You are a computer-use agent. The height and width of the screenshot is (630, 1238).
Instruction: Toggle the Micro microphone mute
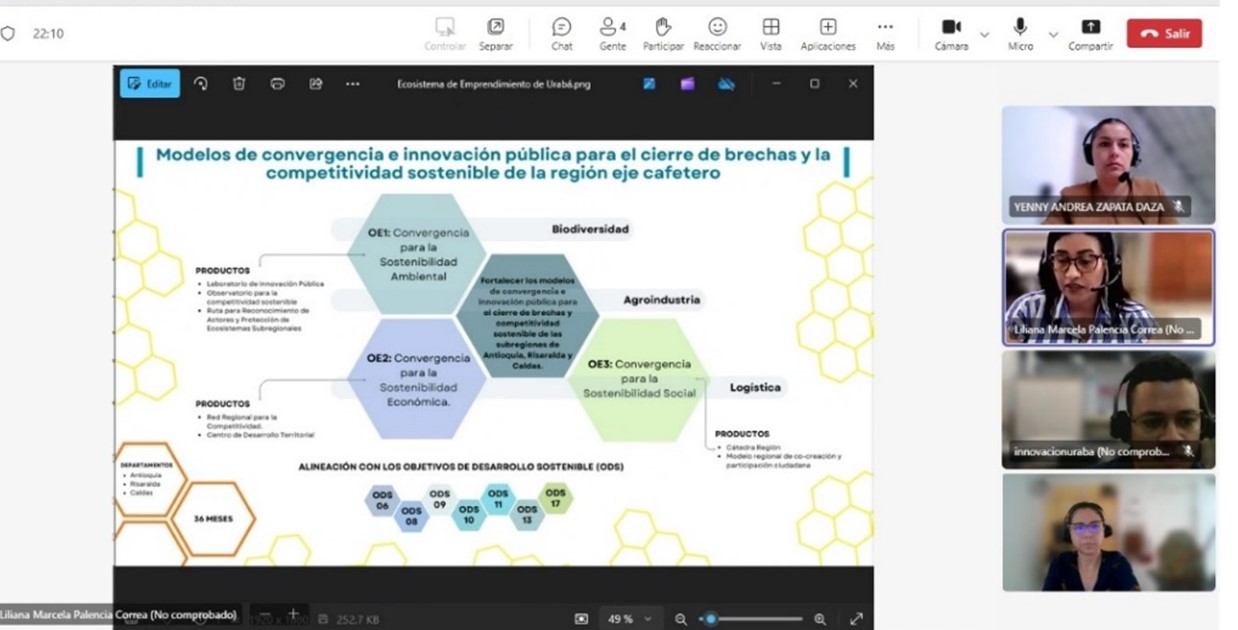(1020, 33)
